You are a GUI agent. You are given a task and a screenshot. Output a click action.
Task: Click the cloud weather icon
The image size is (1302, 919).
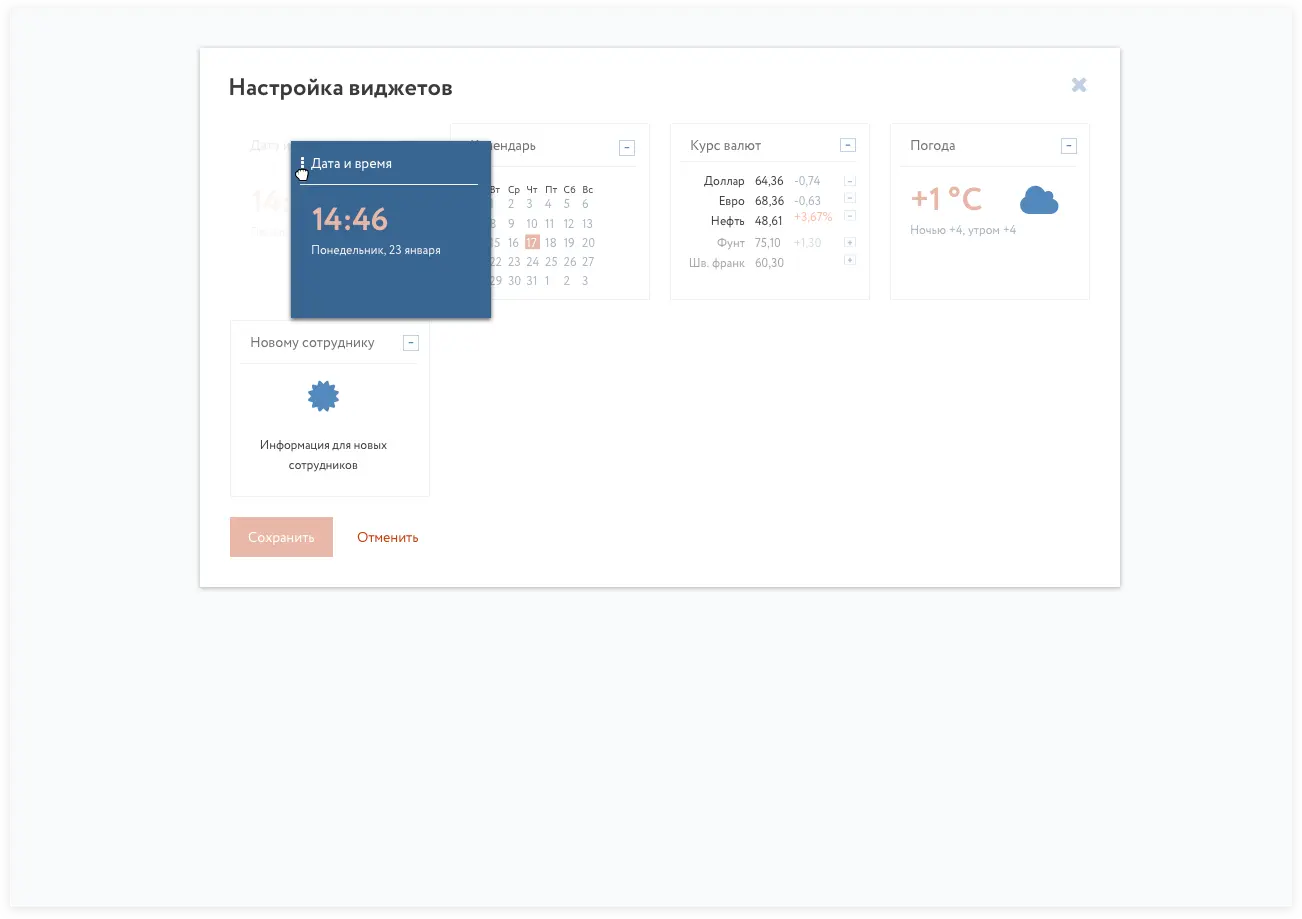pyautogui.click(x=1039, y=201)
